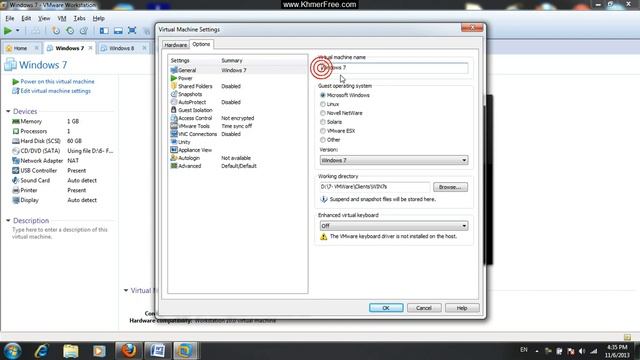Select Memory device in VMware window
The height and width of the screenshot is (360, 640).
pyautogui.click(x=62, y=121)
